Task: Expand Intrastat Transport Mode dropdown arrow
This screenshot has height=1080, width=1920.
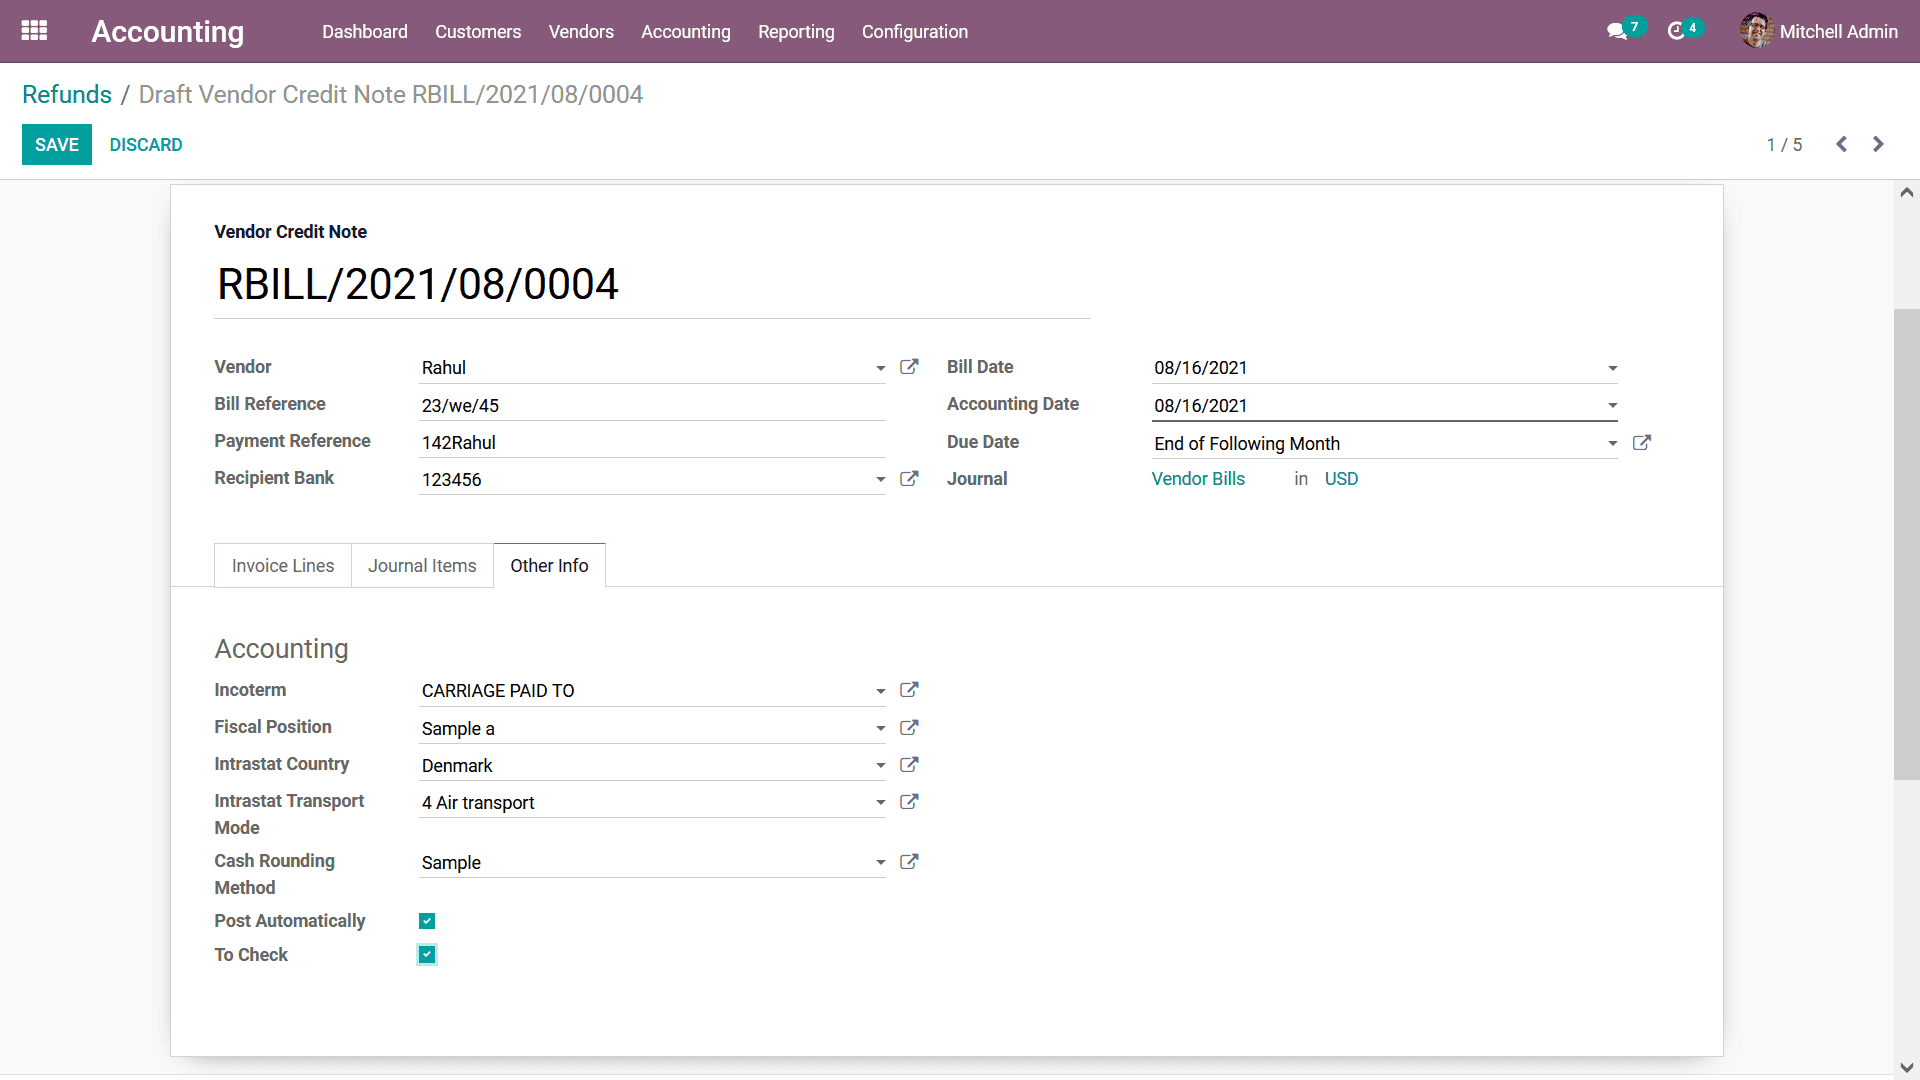Action: (880, 802)
